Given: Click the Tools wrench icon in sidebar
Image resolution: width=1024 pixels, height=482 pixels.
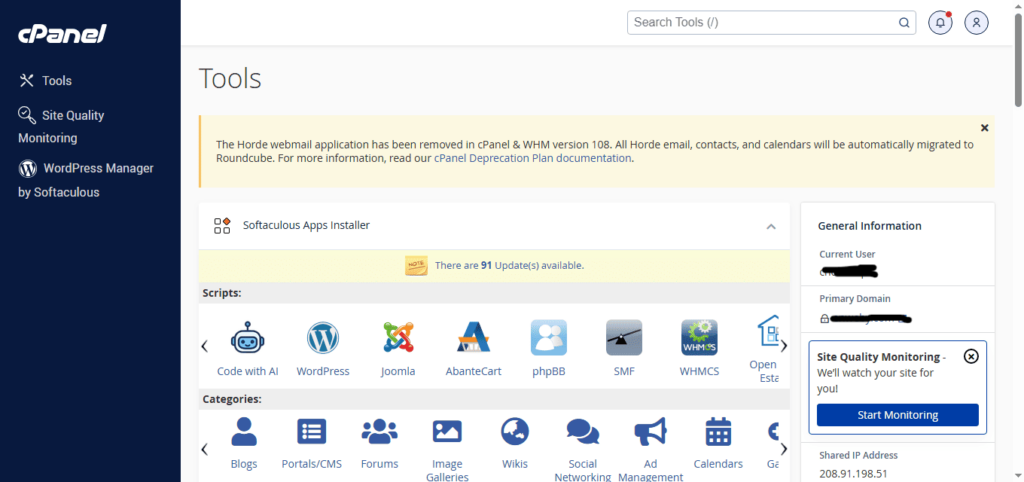Looking at the screenshot, I should 27,80.
